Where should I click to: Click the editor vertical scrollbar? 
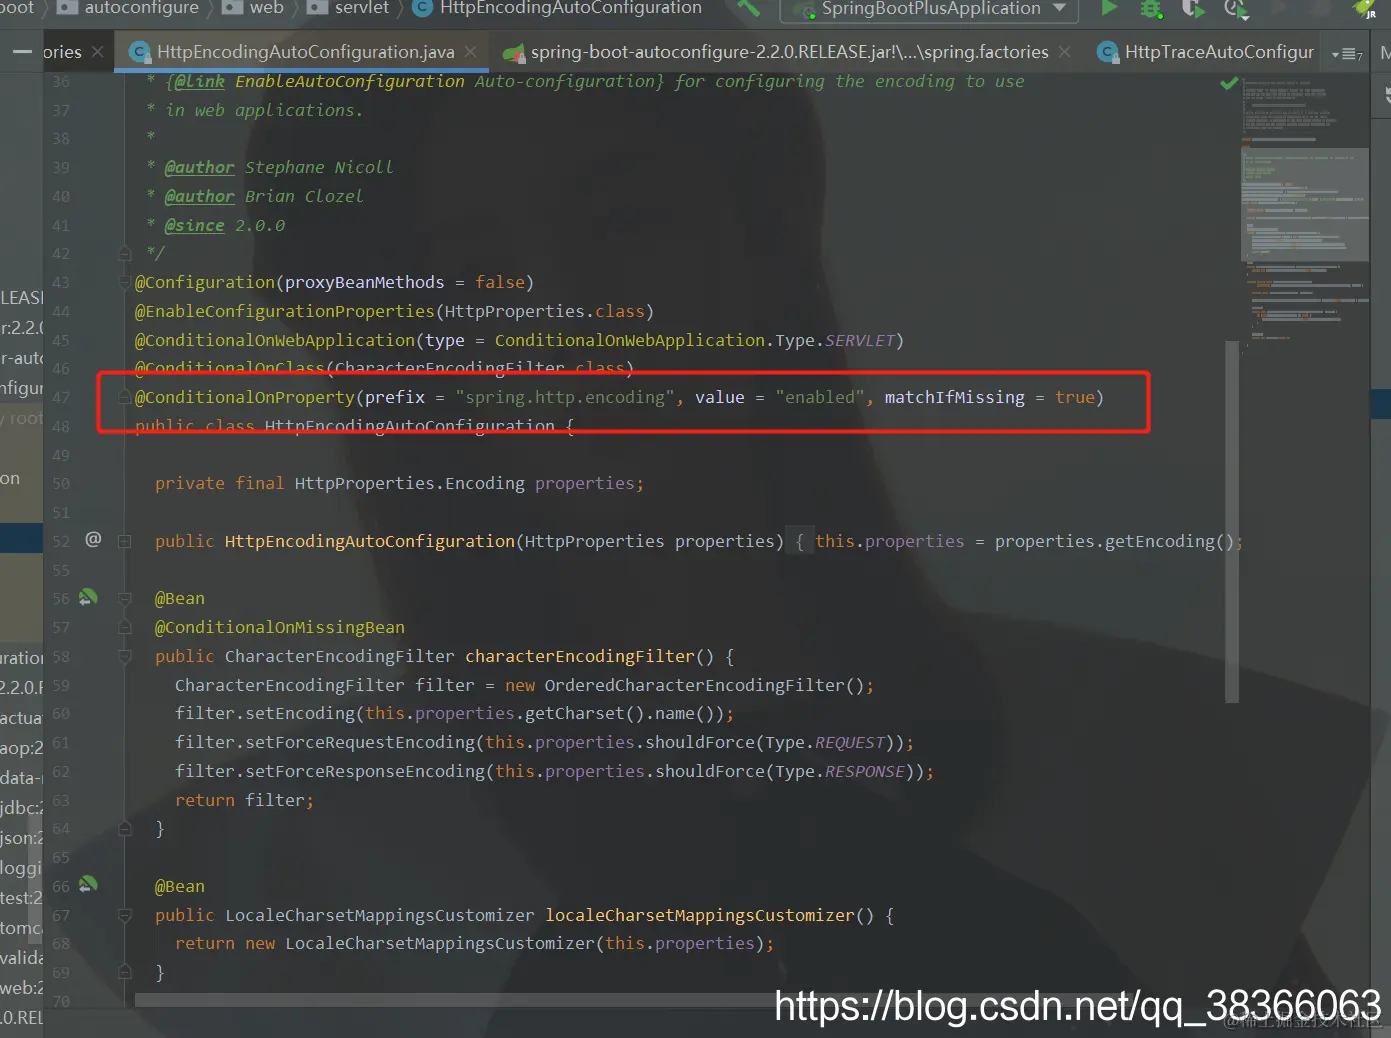(1231, 520)
